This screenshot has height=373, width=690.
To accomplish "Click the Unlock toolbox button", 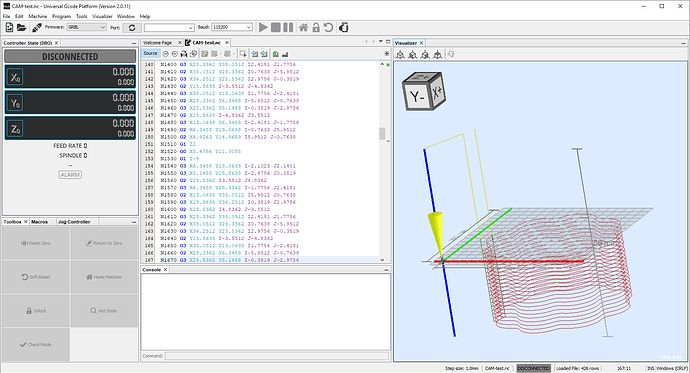I will (36, 311).
